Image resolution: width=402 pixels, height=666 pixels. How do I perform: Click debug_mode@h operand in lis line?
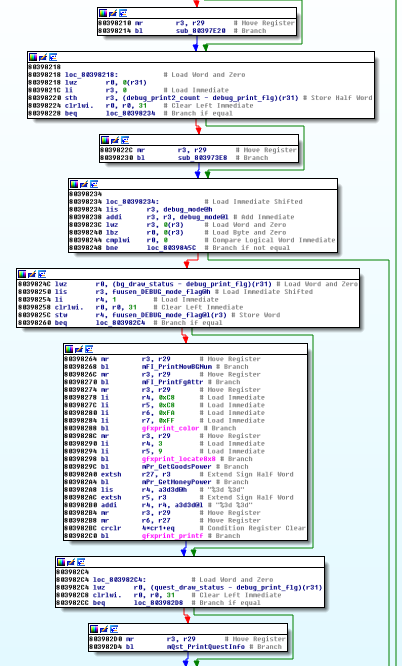188,209
